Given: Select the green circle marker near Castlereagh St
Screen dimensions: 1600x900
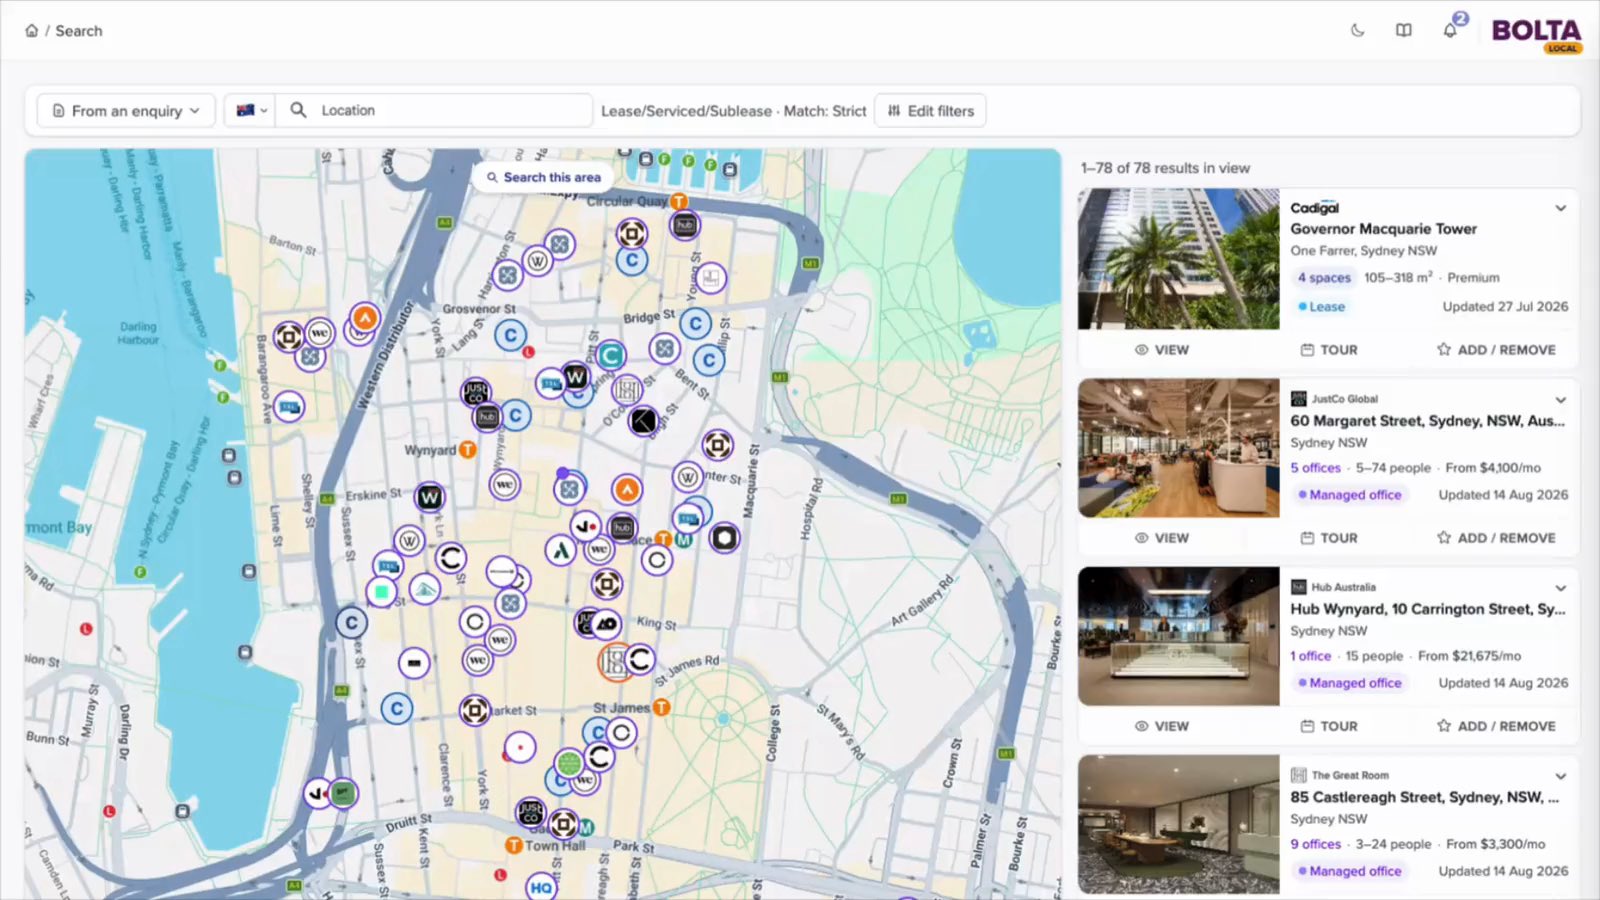Looking at the screenshot, I should (569, 764).
